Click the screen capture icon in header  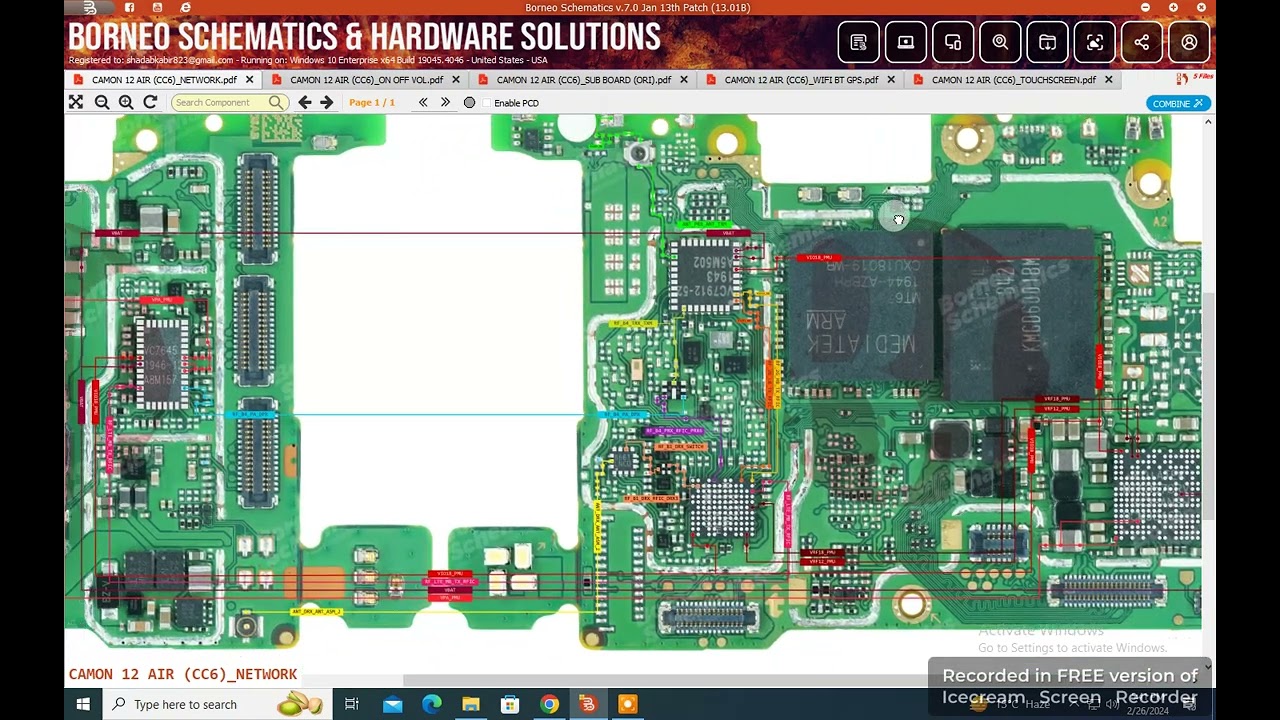[x=1095, y=43]
